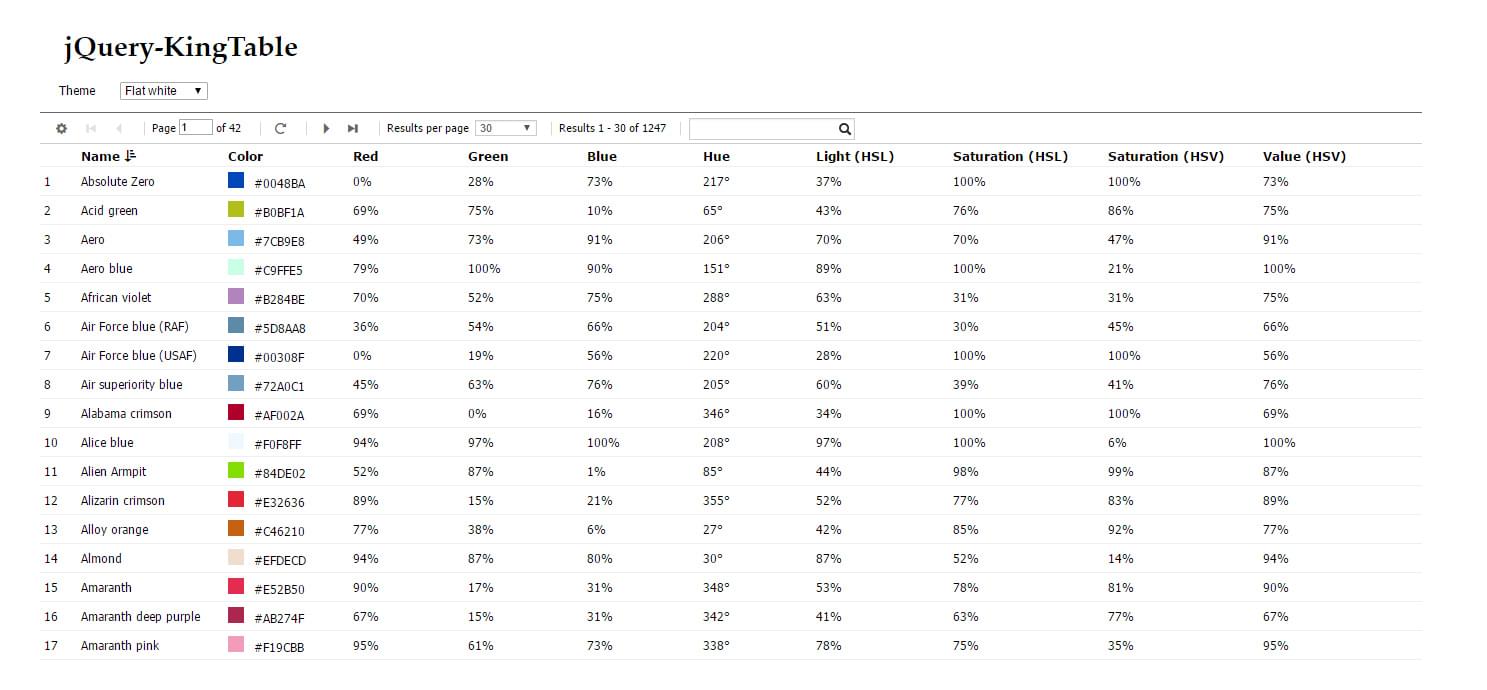Open the Theme dropdown showing Flat white

(x=164, y=91)
